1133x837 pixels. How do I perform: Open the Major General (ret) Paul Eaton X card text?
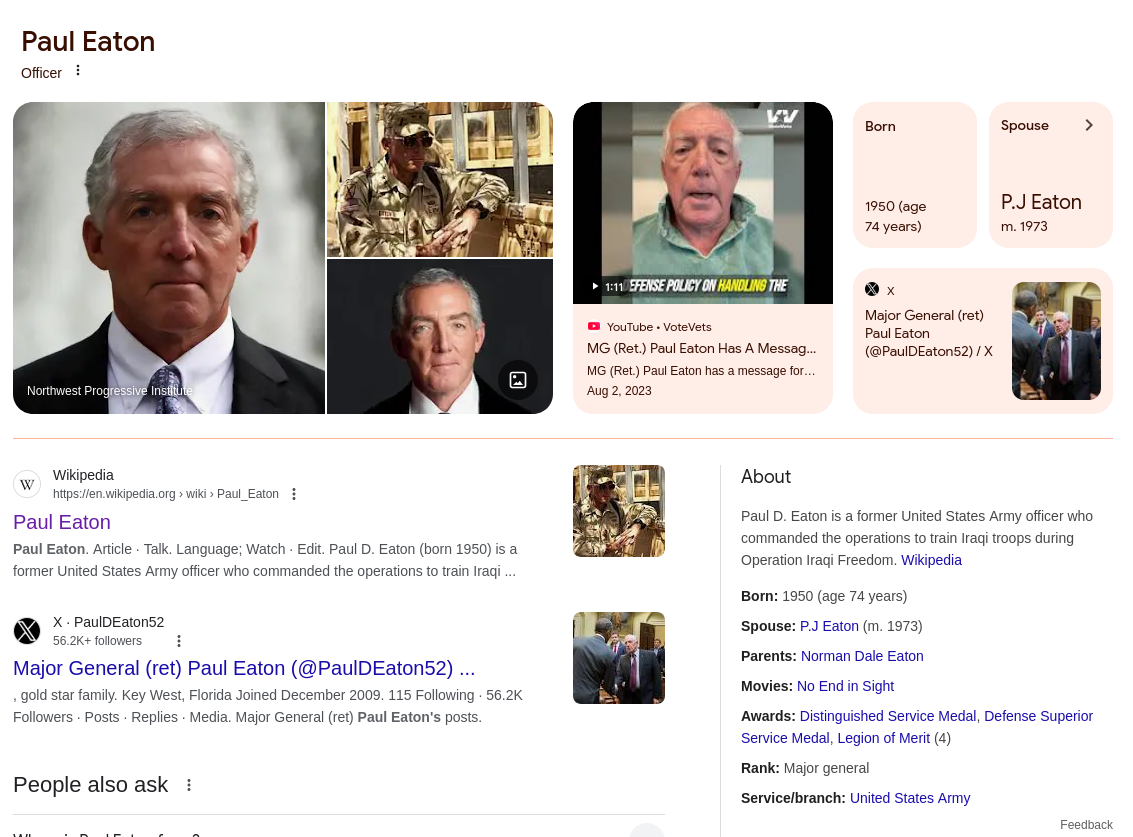click(929, 333)
